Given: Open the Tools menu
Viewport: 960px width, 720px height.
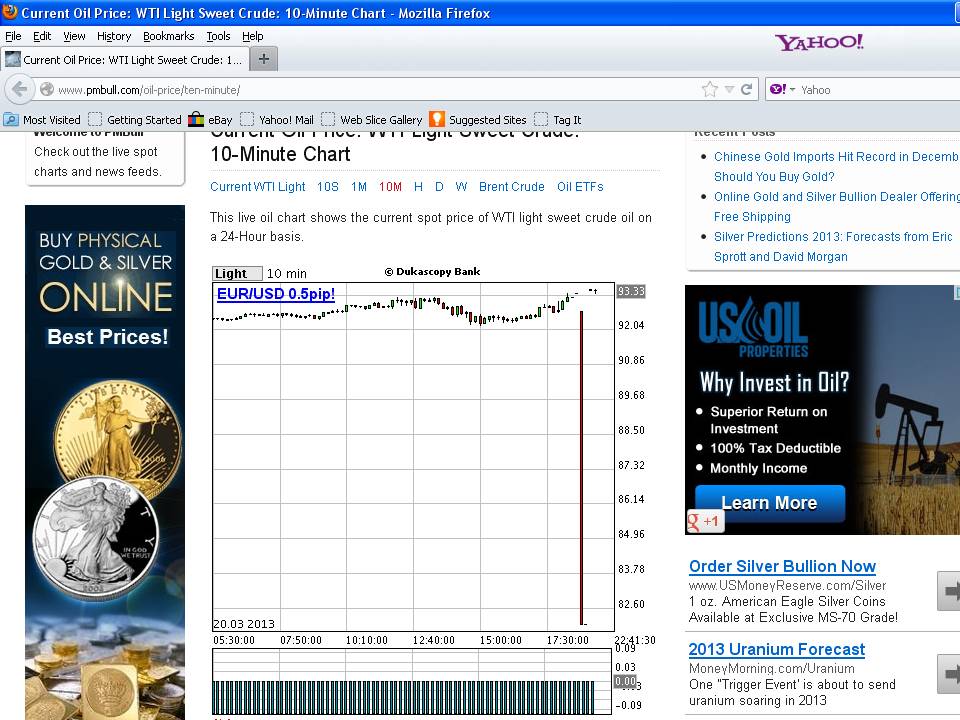Looking at the screenshot, I should 218,36.
